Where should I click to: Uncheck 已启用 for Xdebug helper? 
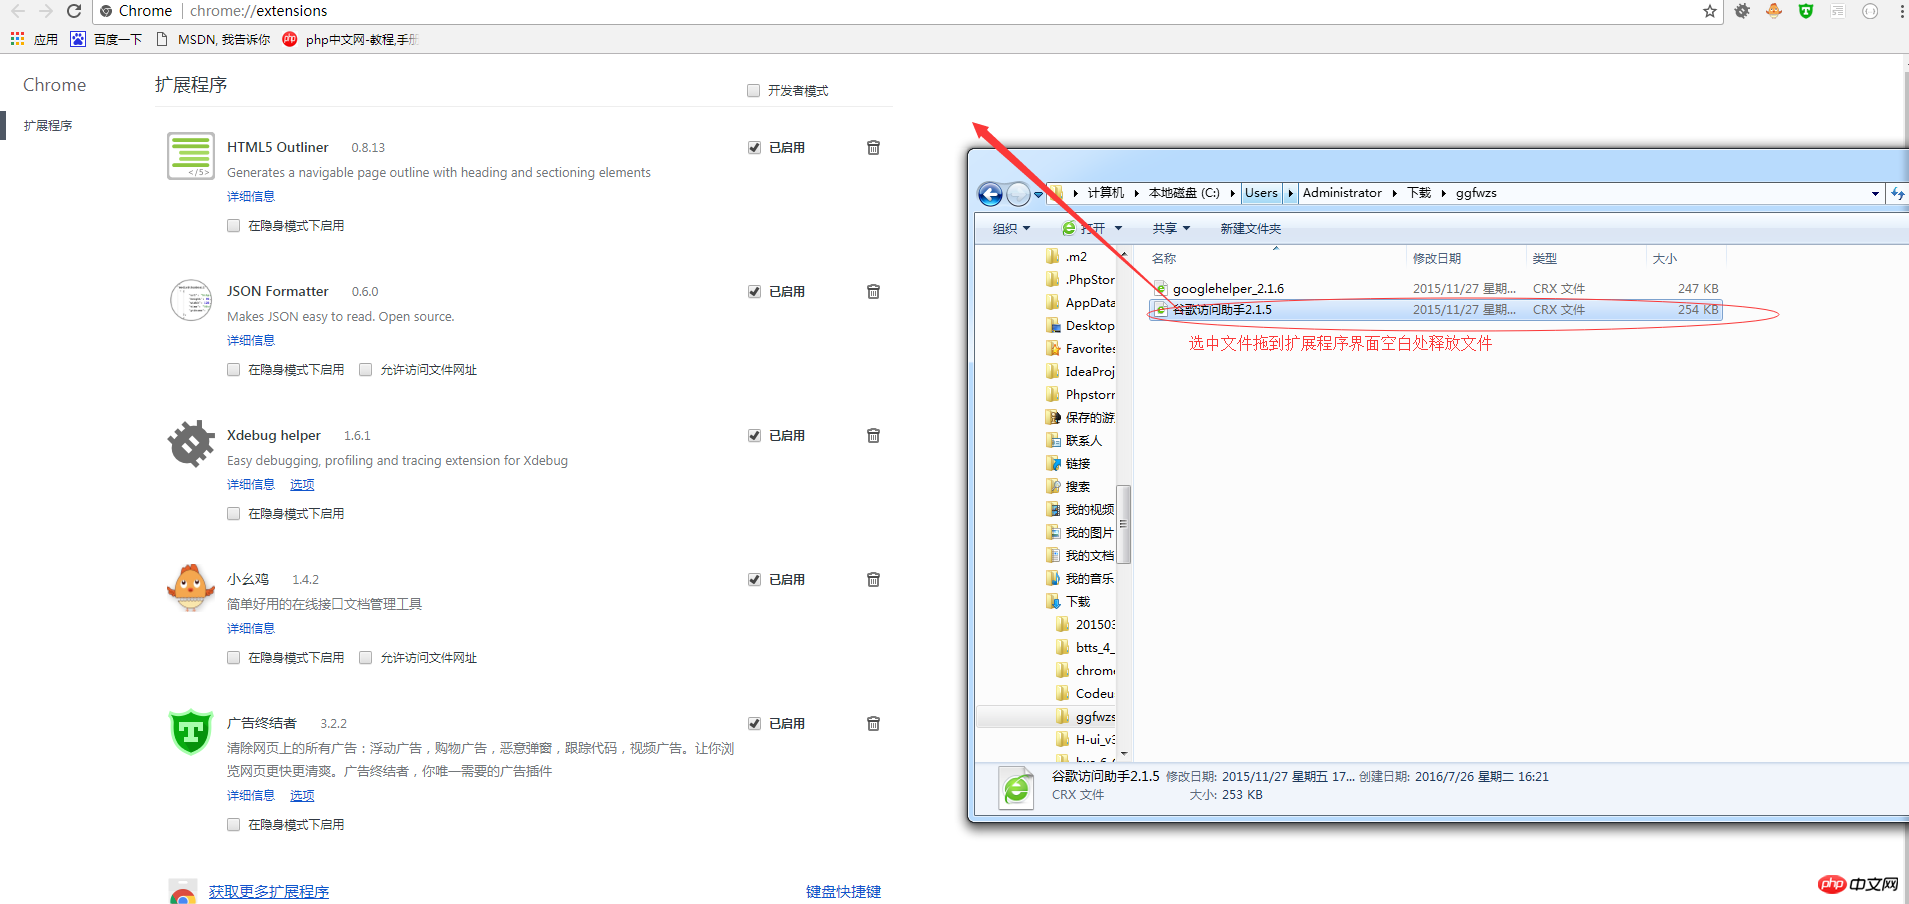tap(754, 435)
